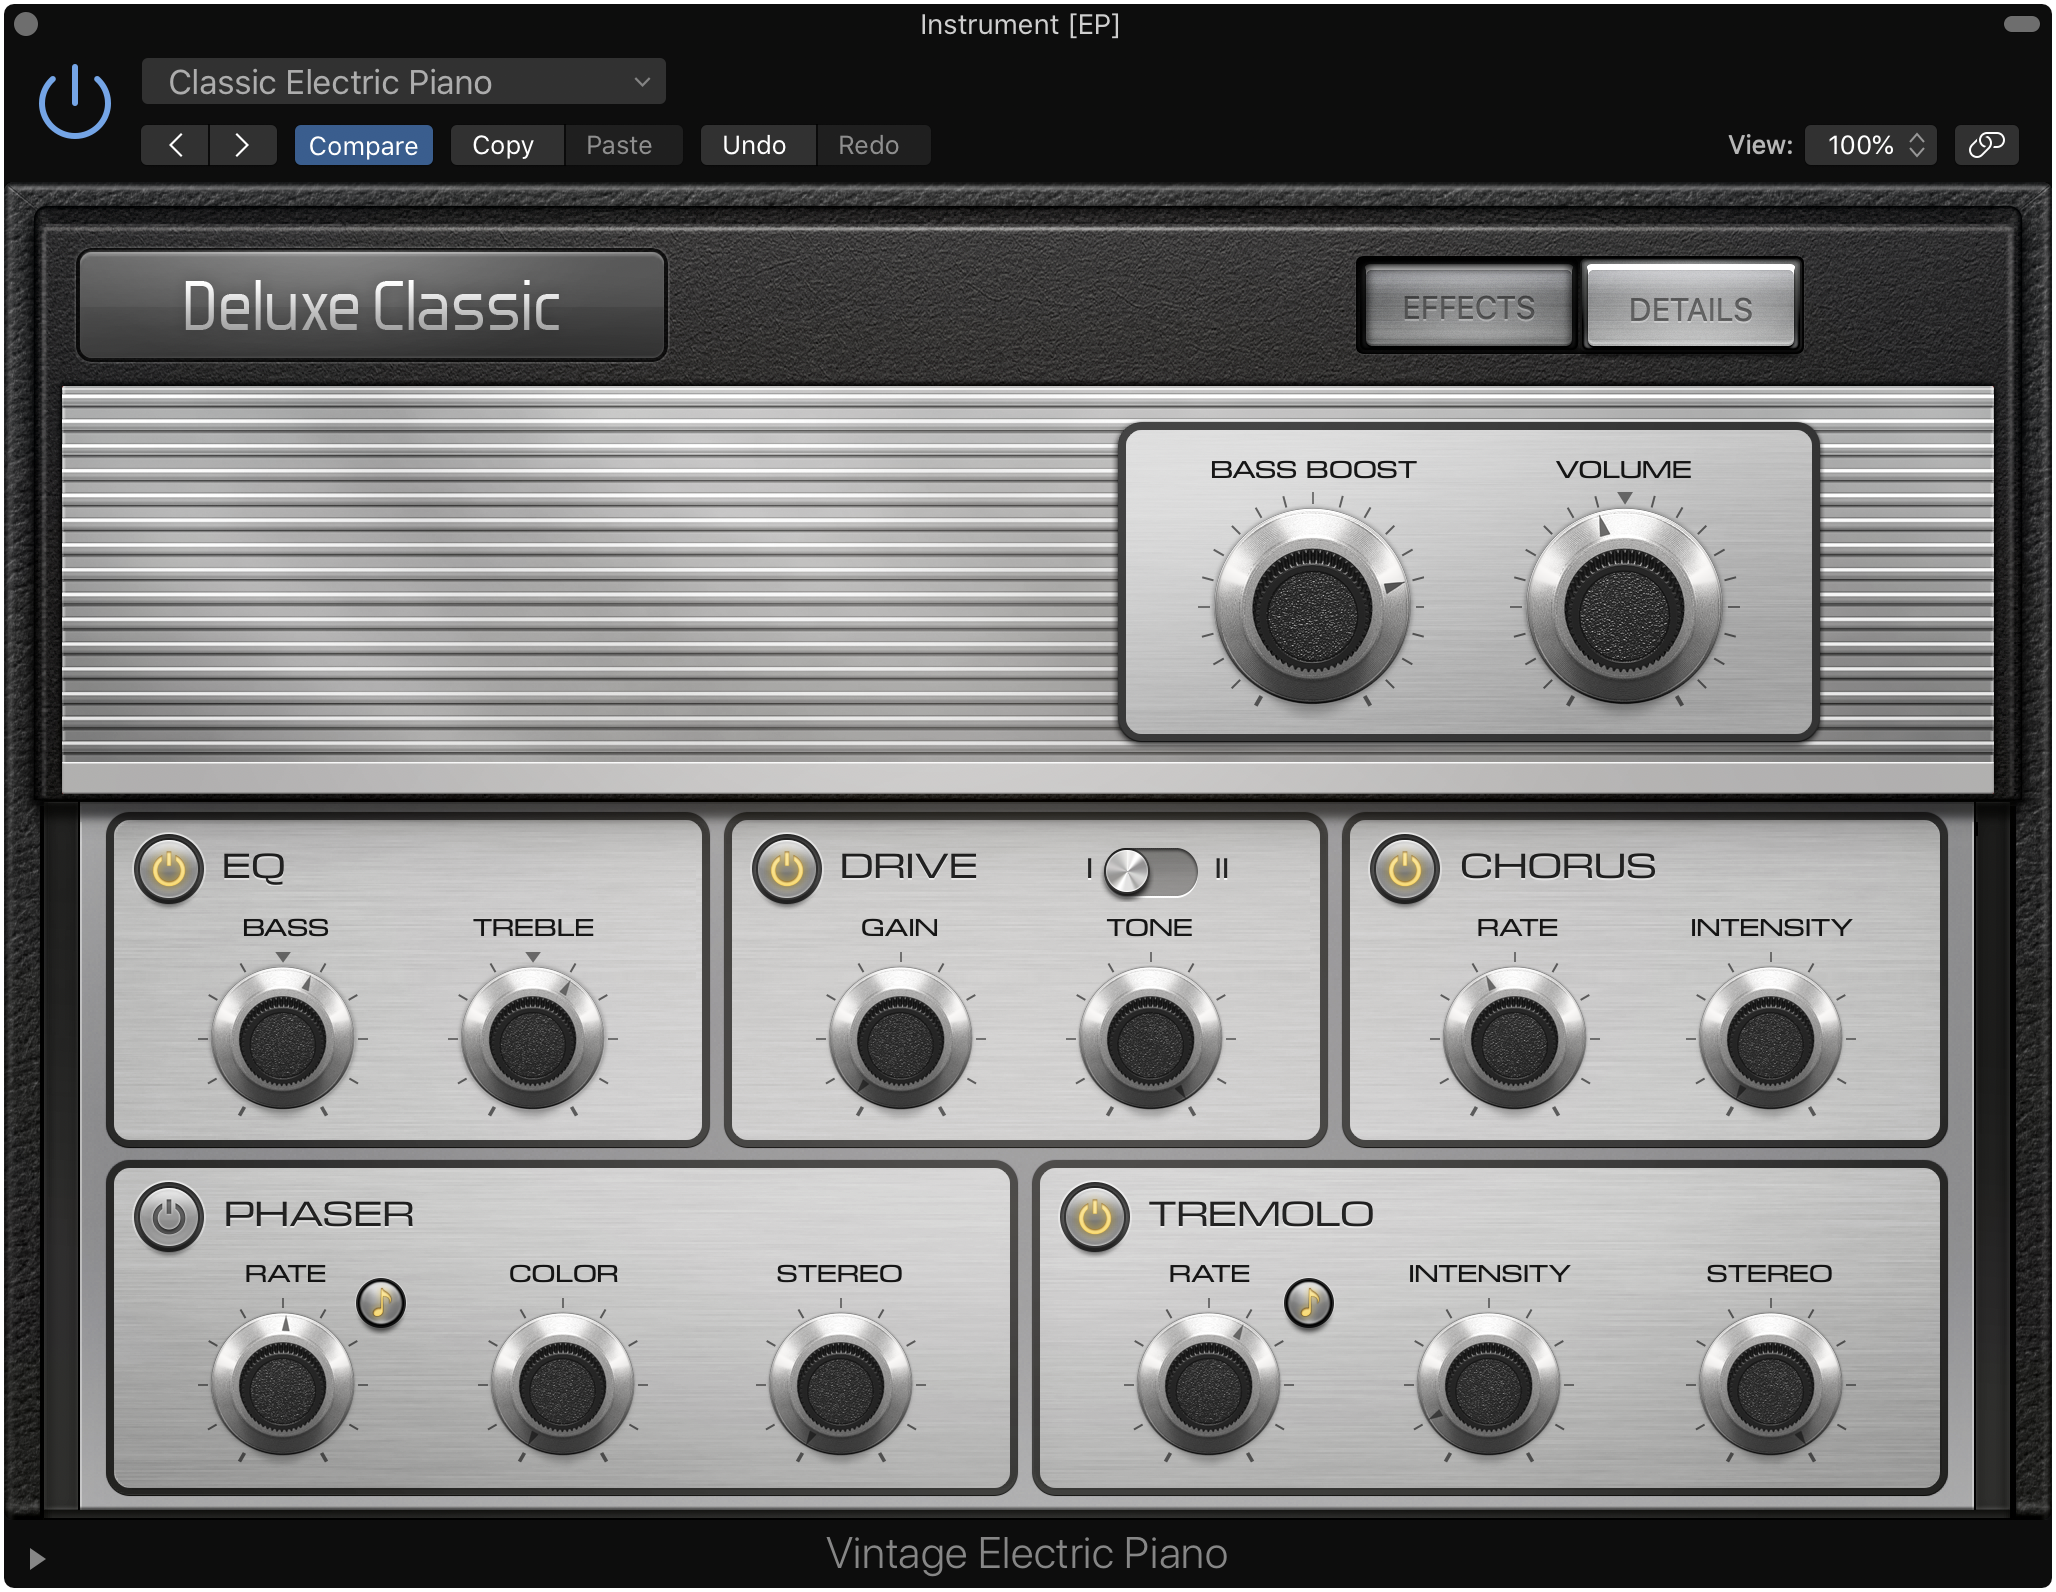Image resolution: width=2056 pixels, height=1592 pixels.
Task: Expand extended parameters disclosure triangle
Action: 37,1558
